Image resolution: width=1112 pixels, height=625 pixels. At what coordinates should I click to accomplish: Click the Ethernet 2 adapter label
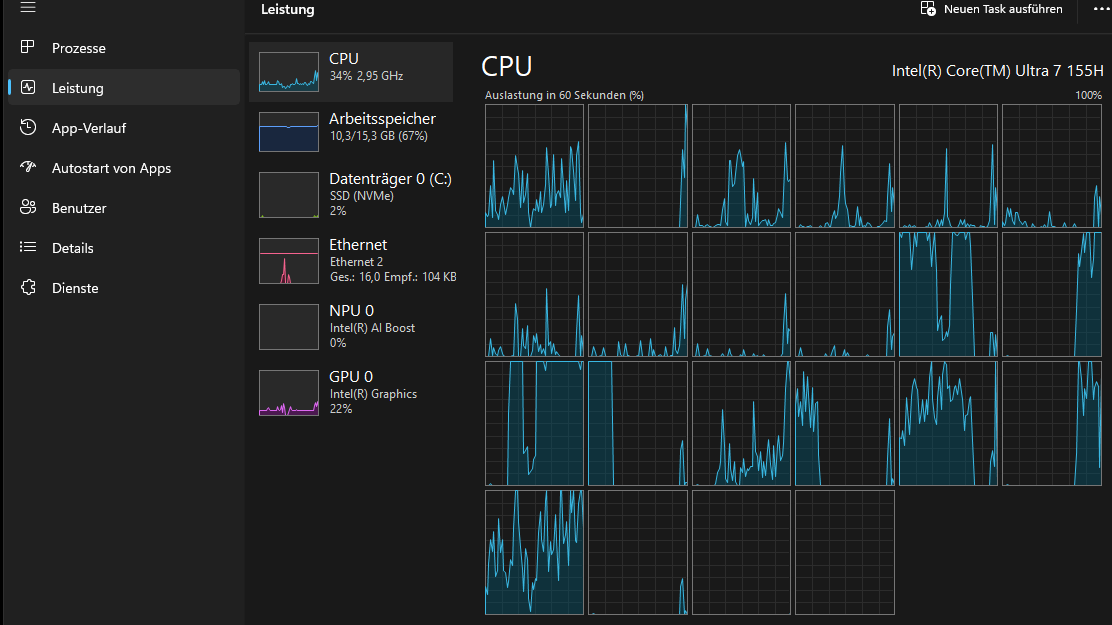point(356,262)
